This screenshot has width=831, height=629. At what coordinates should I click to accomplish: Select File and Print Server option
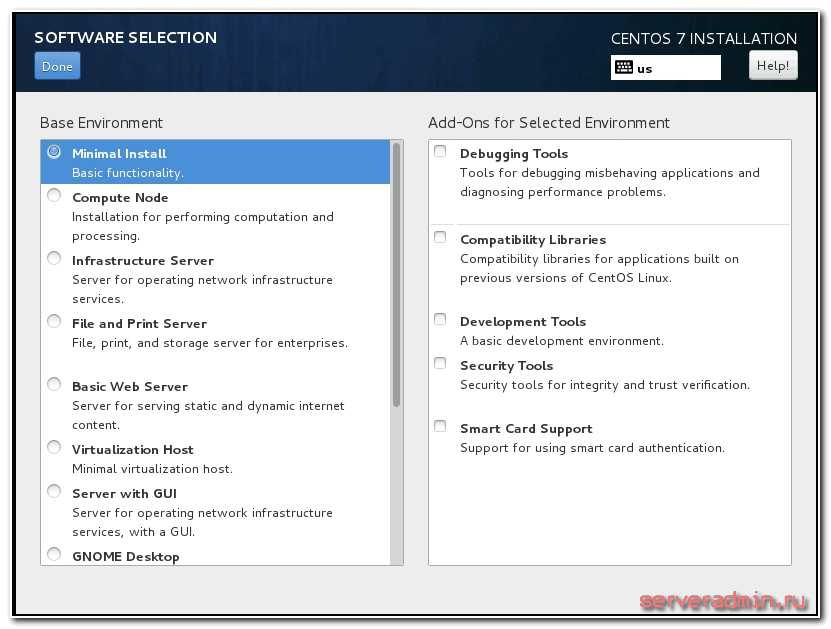coord(54,322)
